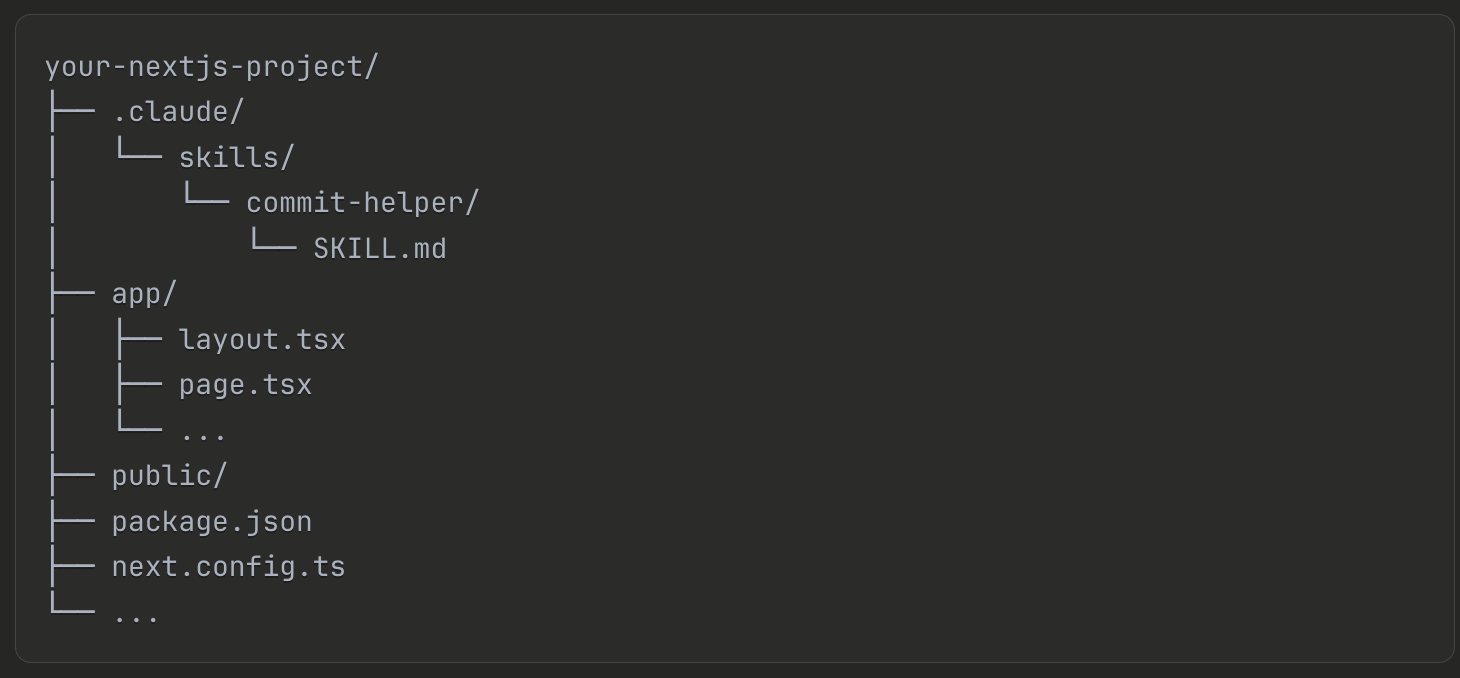
Task: Click the layout.tsx file name
Action: click(262, 340)
